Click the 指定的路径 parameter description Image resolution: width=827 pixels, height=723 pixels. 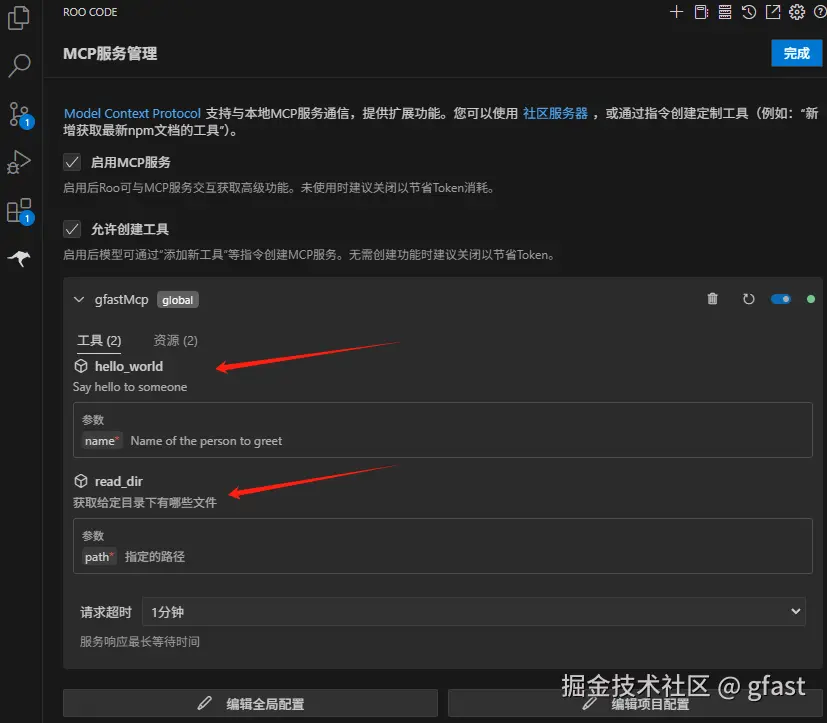click(x=155, y=557)
